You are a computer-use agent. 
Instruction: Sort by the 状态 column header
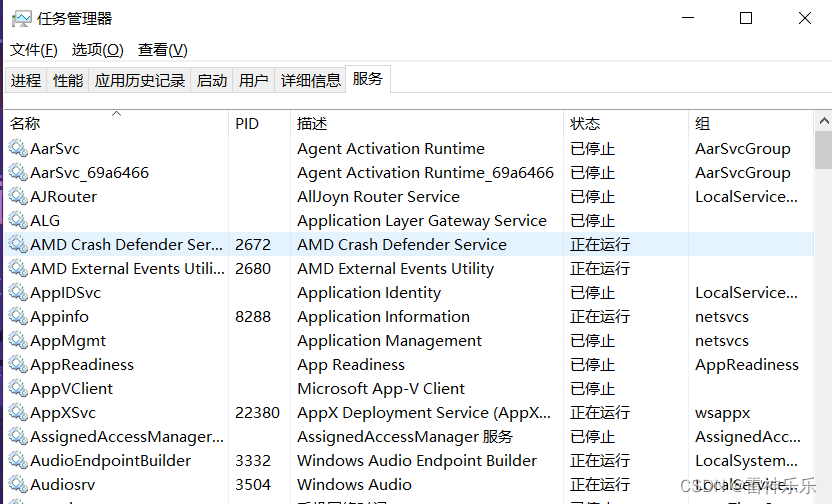(626, 123)
